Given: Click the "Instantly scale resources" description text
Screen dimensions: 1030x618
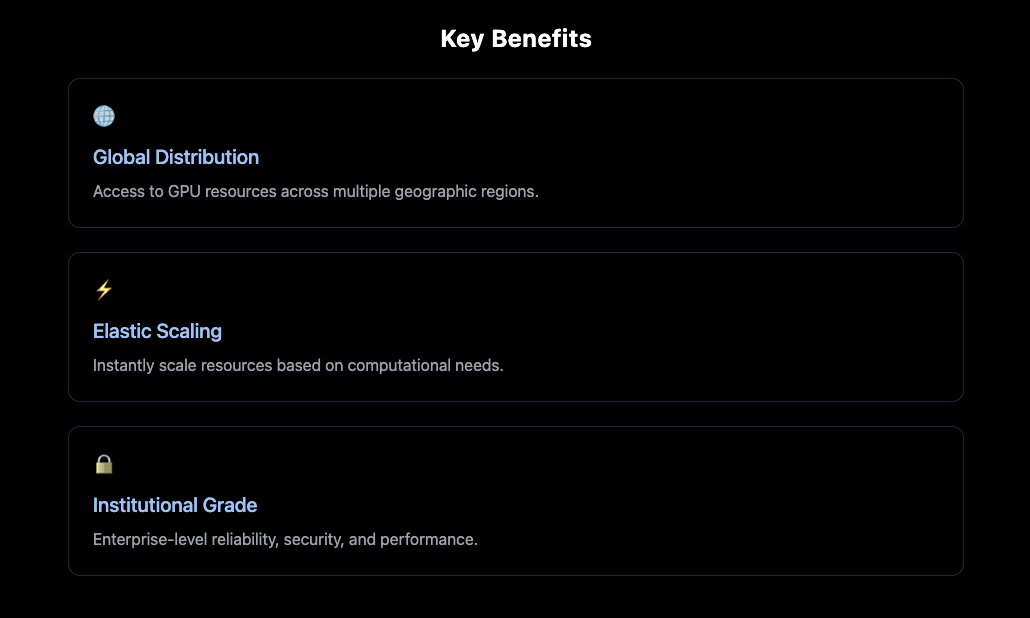Looking at the screenshot, I should tap(298, 365).
